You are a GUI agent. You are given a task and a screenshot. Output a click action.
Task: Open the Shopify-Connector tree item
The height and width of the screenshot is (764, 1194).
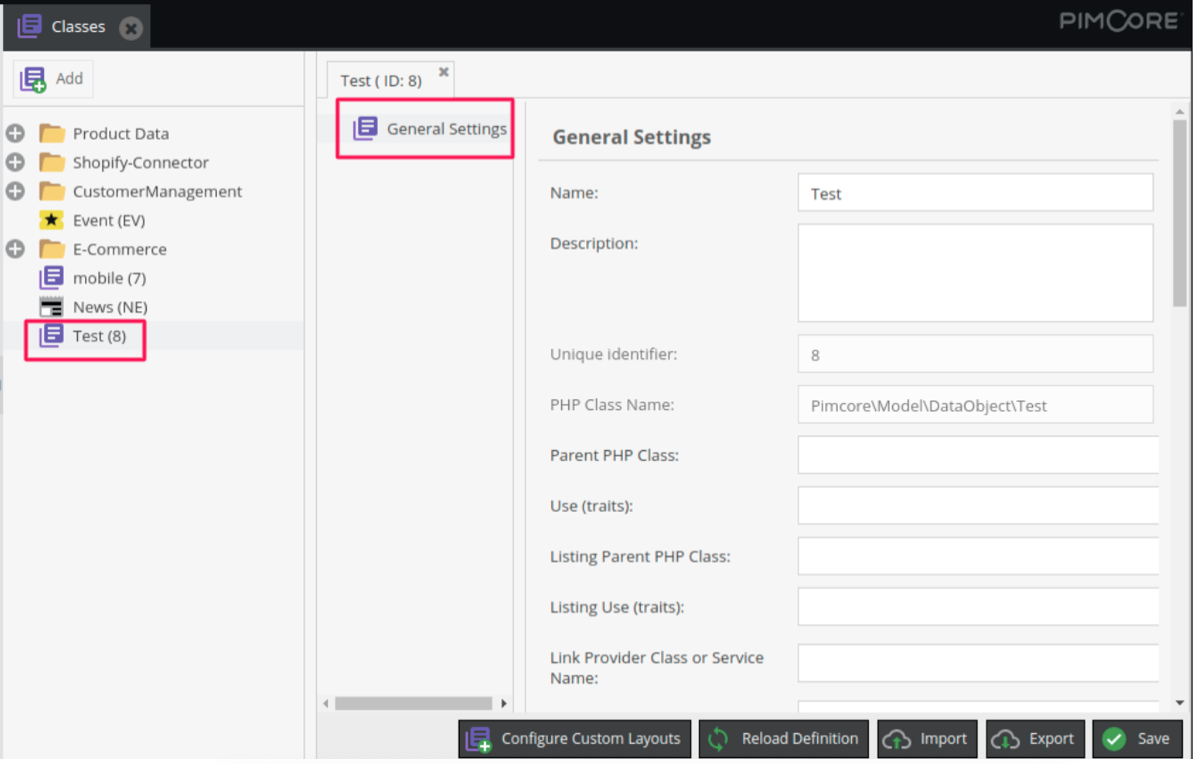pyautogui.click(x=141, y=162)
